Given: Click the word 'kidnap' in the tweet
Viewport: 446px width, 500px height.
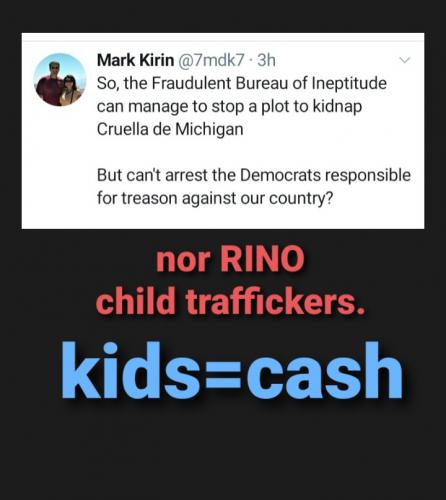Looking at the screenshot, I should tap(337, 107).
